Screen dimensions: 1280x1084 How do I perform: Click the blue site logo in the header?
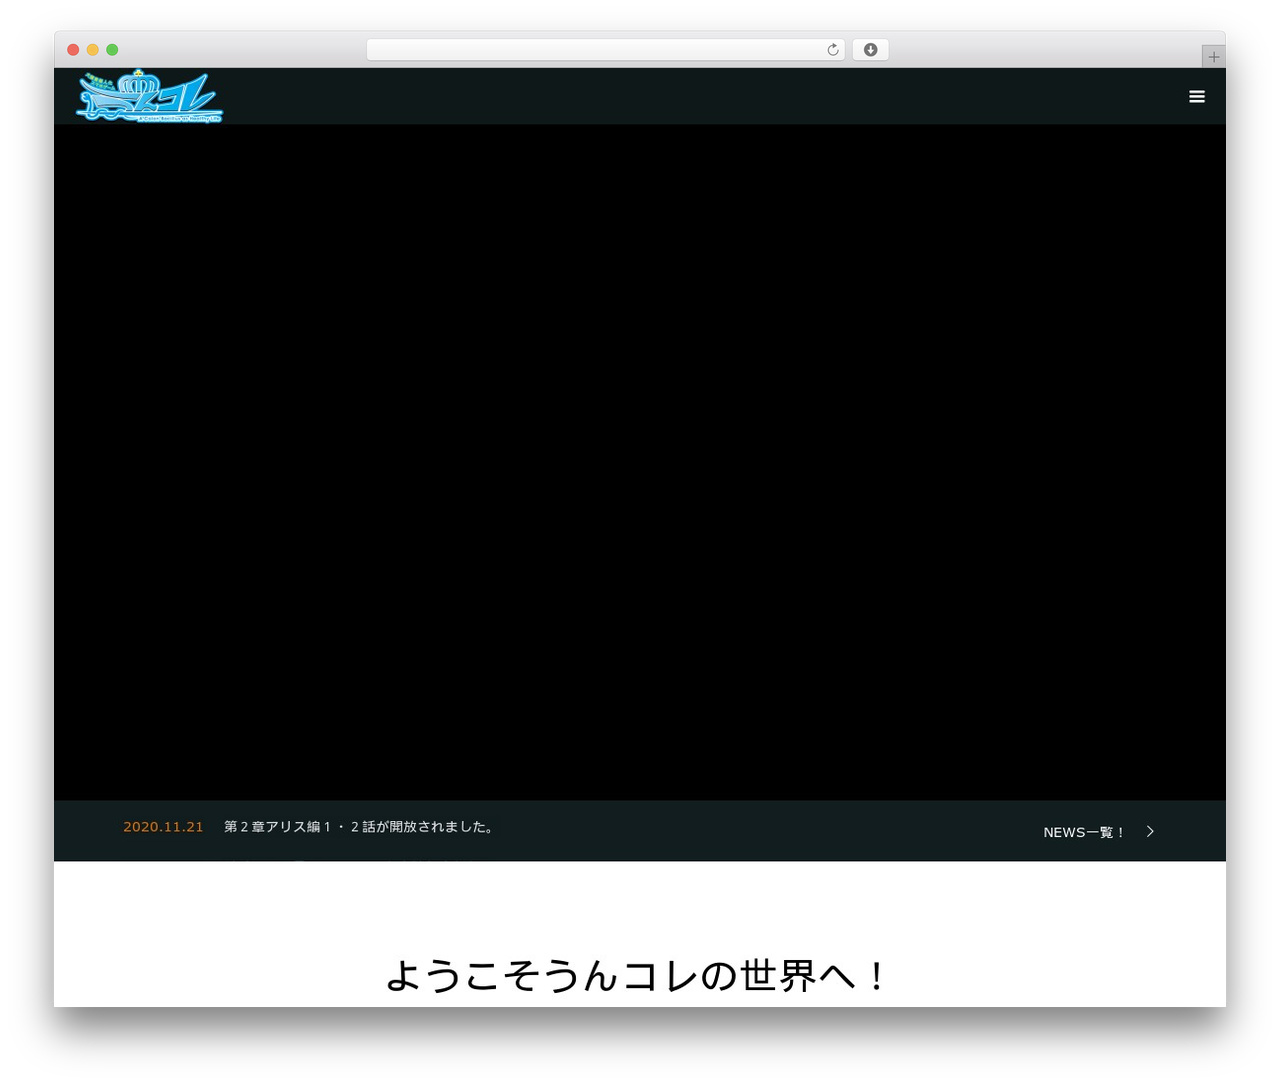pos(149,97)
